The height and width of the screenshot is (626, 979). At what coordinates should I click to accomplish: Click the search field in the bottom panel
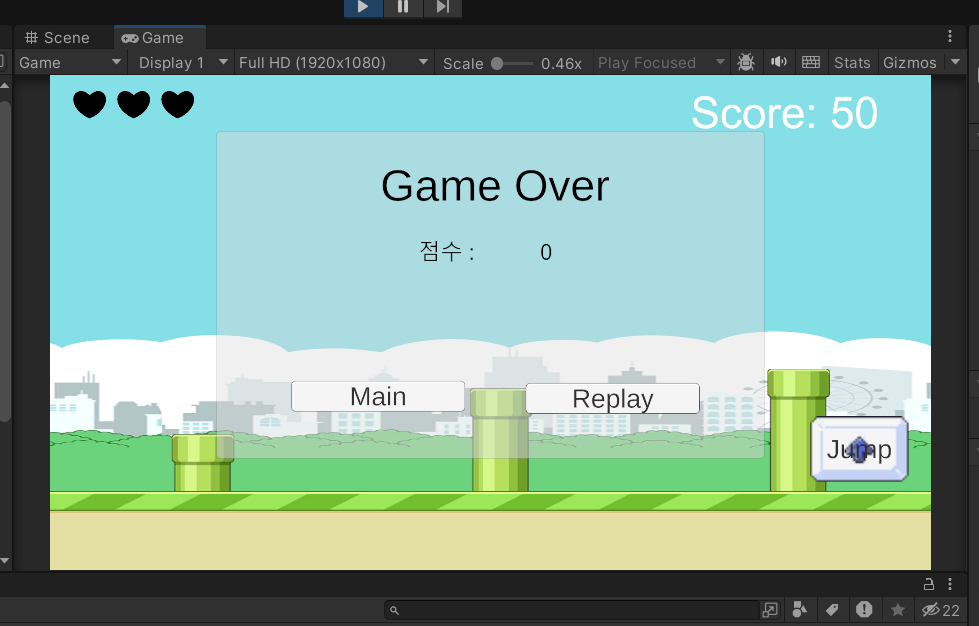click(572, 610)
